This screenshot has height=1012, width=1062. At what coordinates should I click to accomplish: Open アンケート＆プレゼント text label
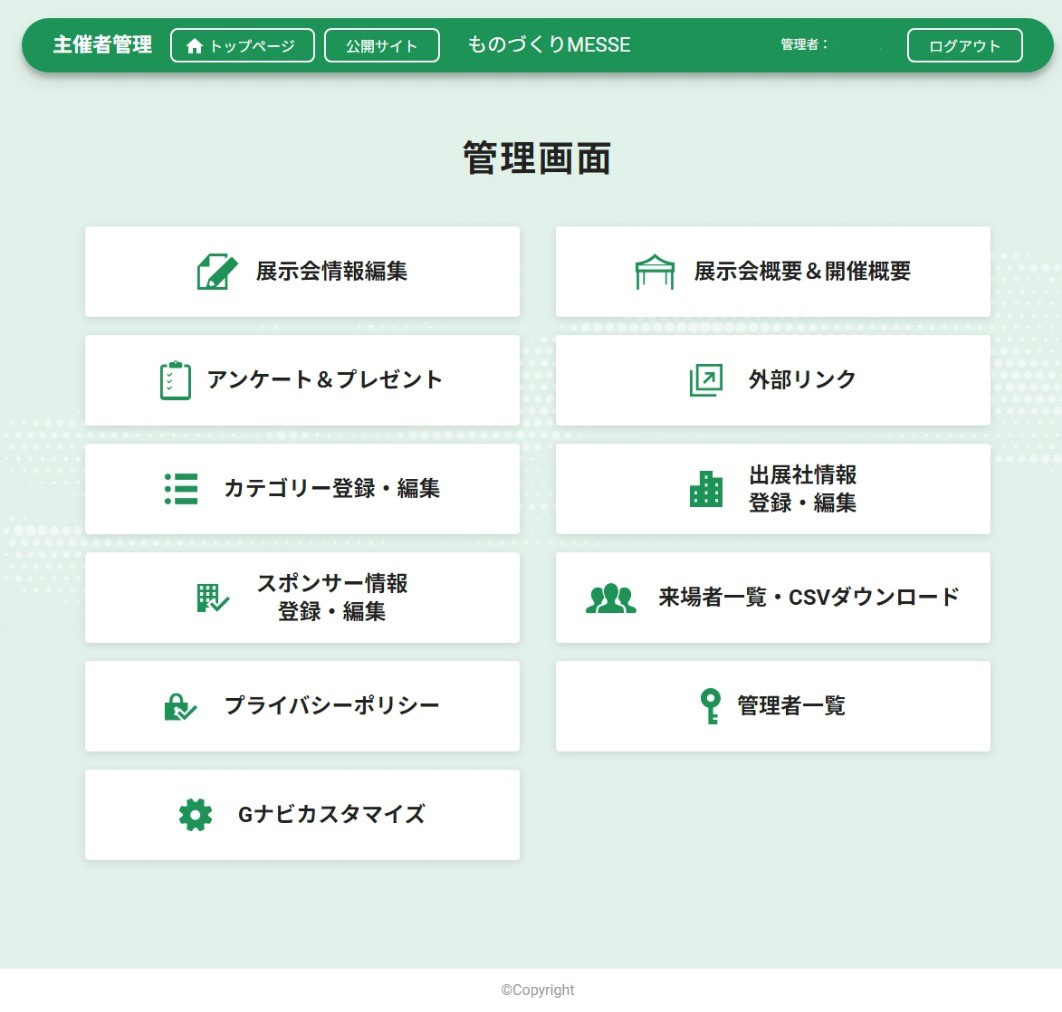pyautogui.click(x=324, y=379)
